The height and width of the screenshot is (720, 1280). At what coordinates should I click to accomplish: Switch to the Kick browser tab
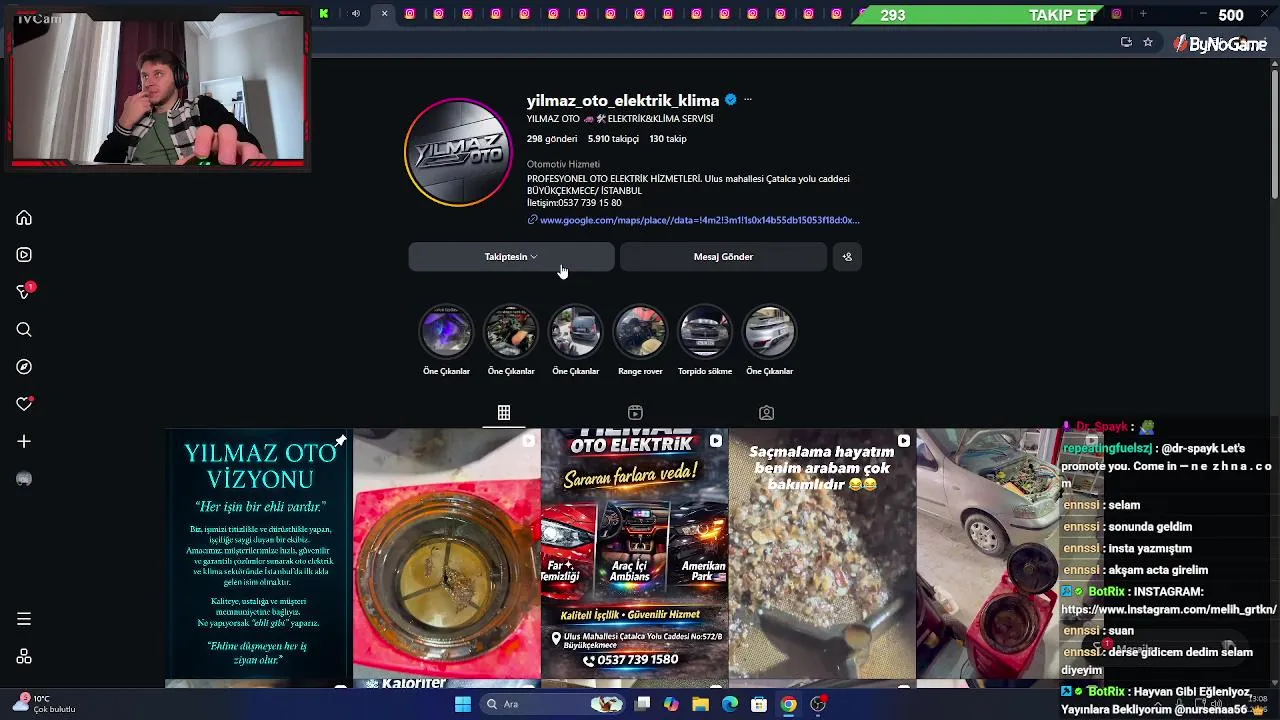point(324,14)
